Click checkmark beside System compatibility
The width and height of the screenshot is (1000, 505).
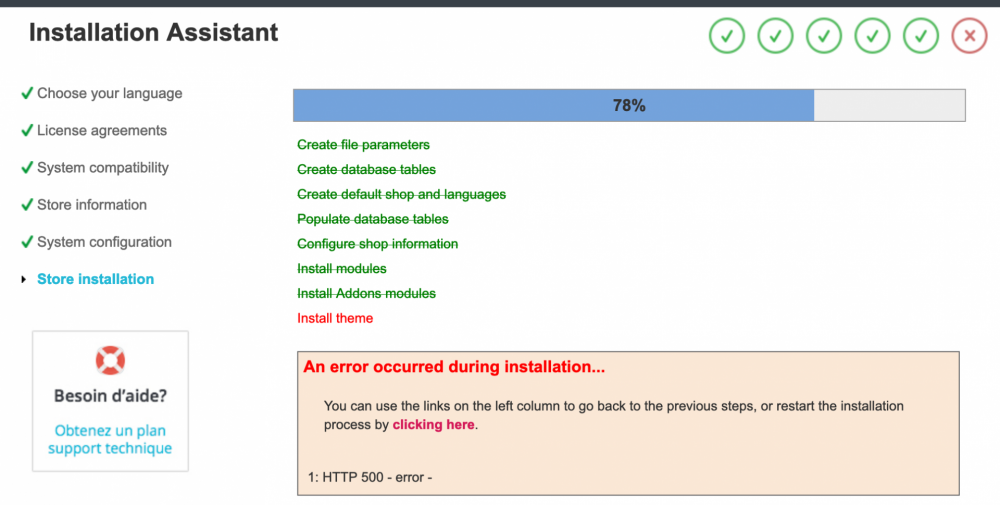pos(27,168)
